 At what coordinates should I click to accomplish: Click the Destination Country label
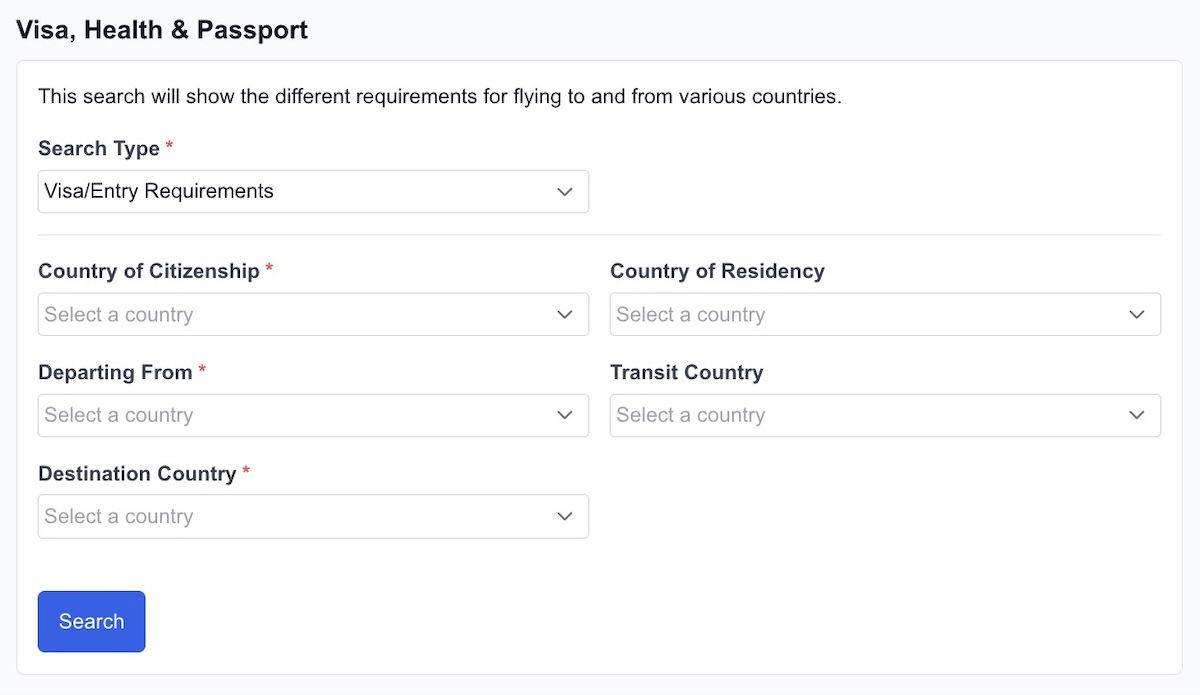click(137, 473)
